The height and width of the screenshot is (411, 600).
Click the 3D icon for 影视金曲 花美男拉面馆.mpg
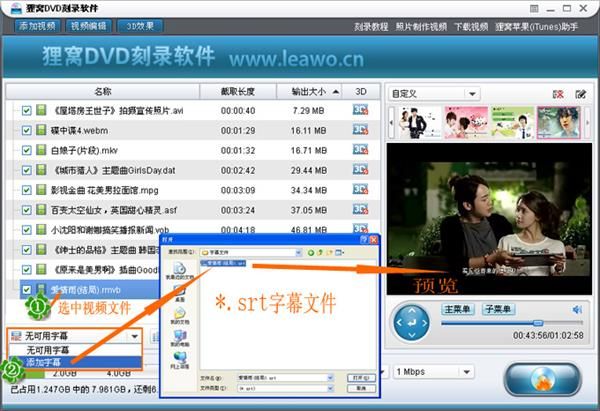tap(360, 189)
